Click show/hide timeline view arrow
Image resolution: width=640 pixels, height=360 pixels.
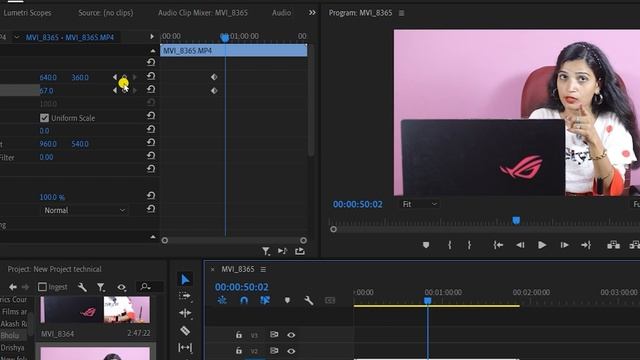(152, 37)
